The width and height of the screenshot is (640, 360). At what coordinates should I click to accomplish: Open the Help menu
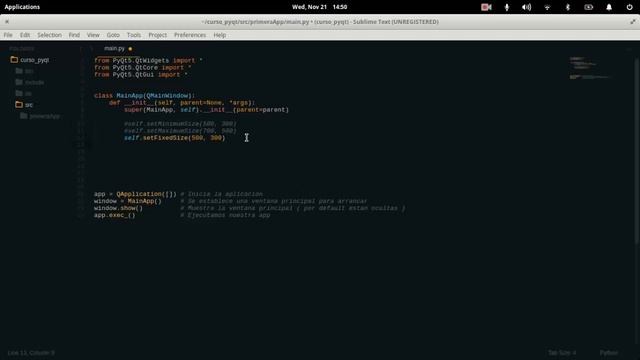click(220, 35)
